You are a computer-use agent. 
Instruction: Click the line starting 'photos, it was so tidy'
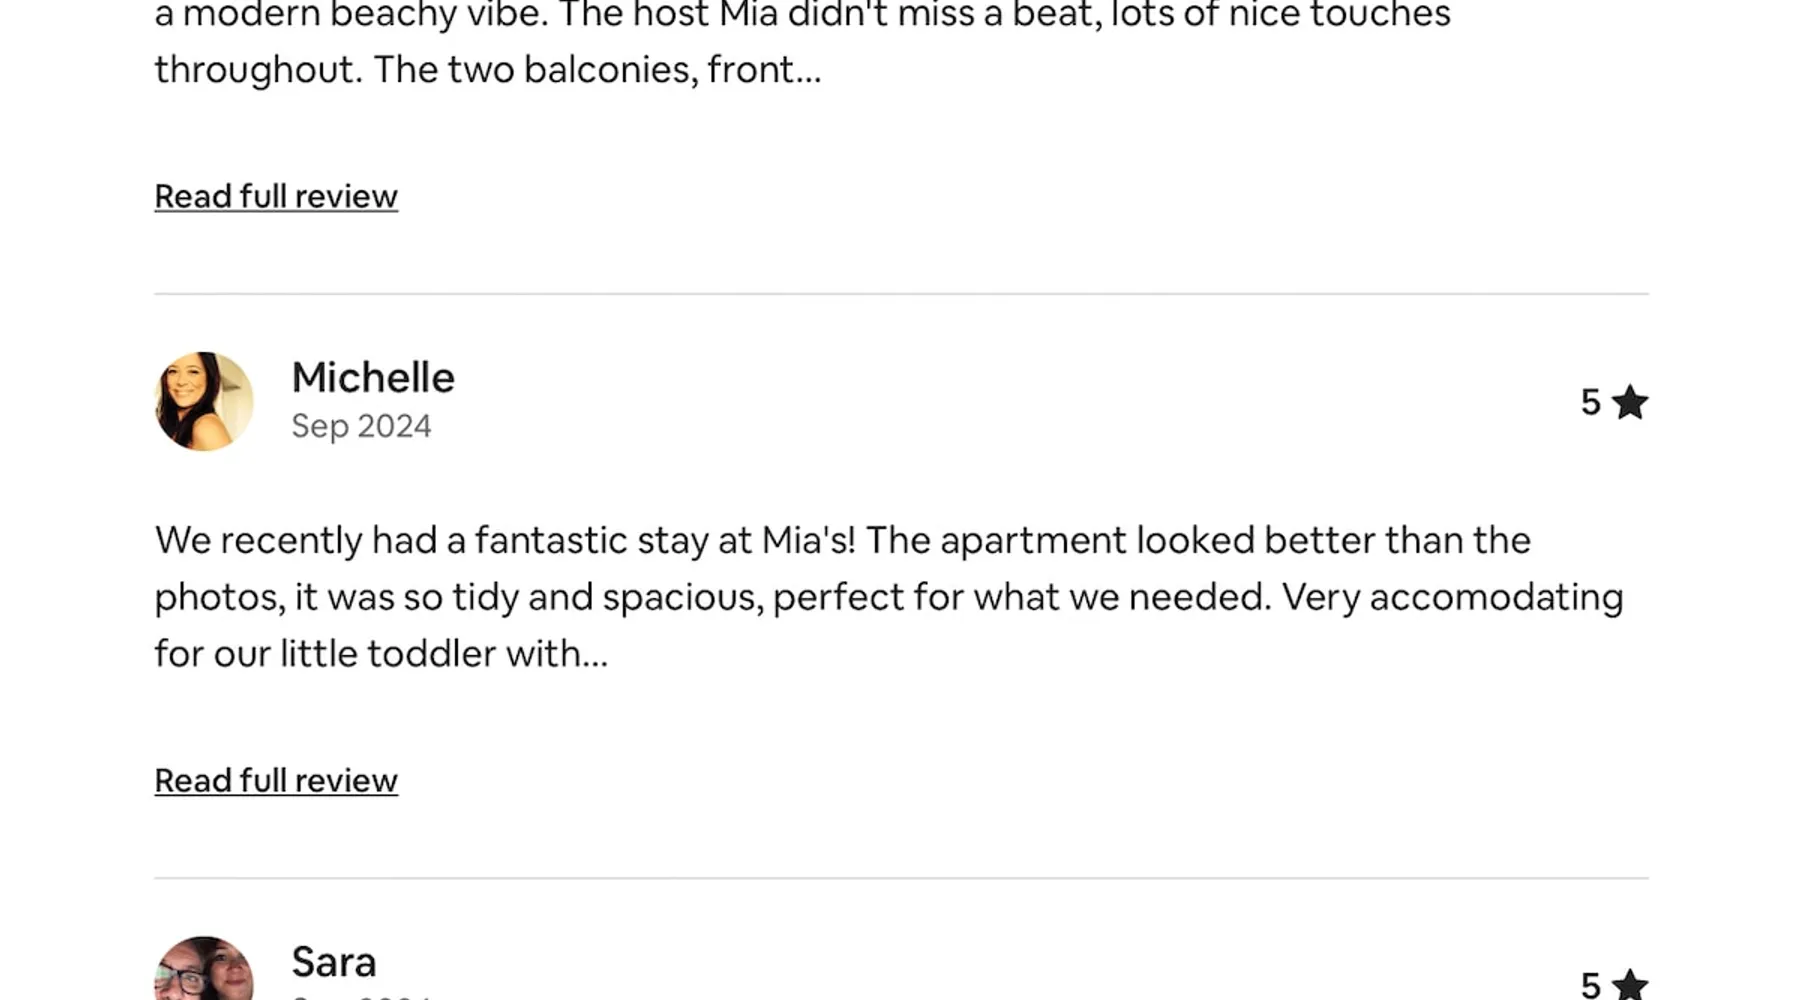coord(888,597)
